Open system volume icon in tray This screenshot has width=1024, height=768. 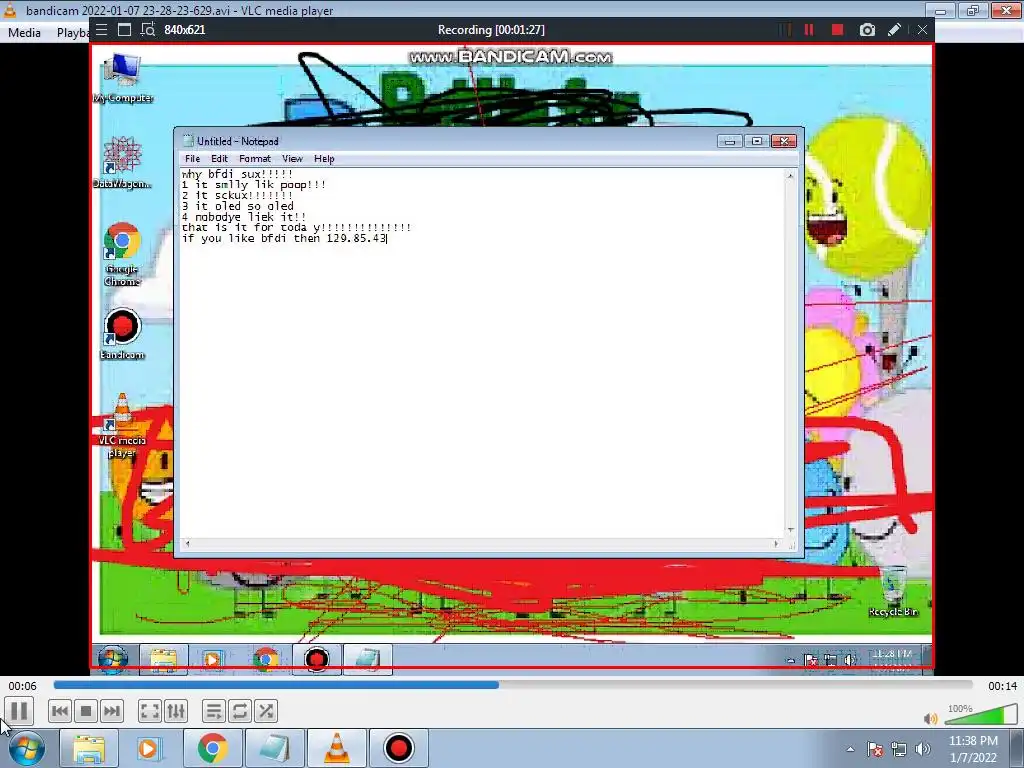pos(922,749)
